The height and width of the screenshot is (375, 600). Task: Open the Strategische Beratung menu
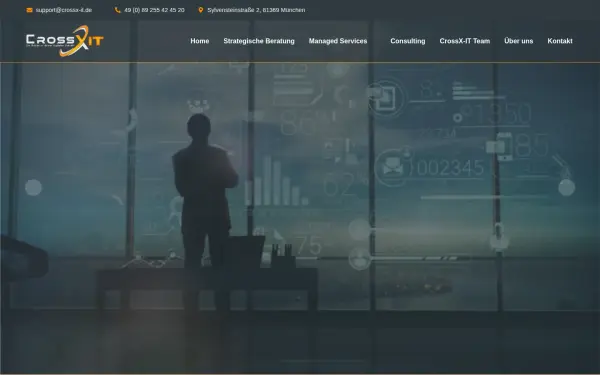click(259, 41)
